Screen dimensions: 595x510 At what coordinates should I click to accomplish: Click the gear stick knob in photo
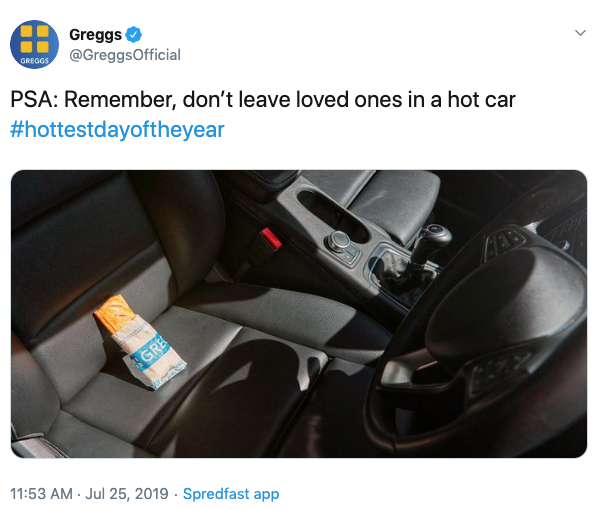[436, 233]
